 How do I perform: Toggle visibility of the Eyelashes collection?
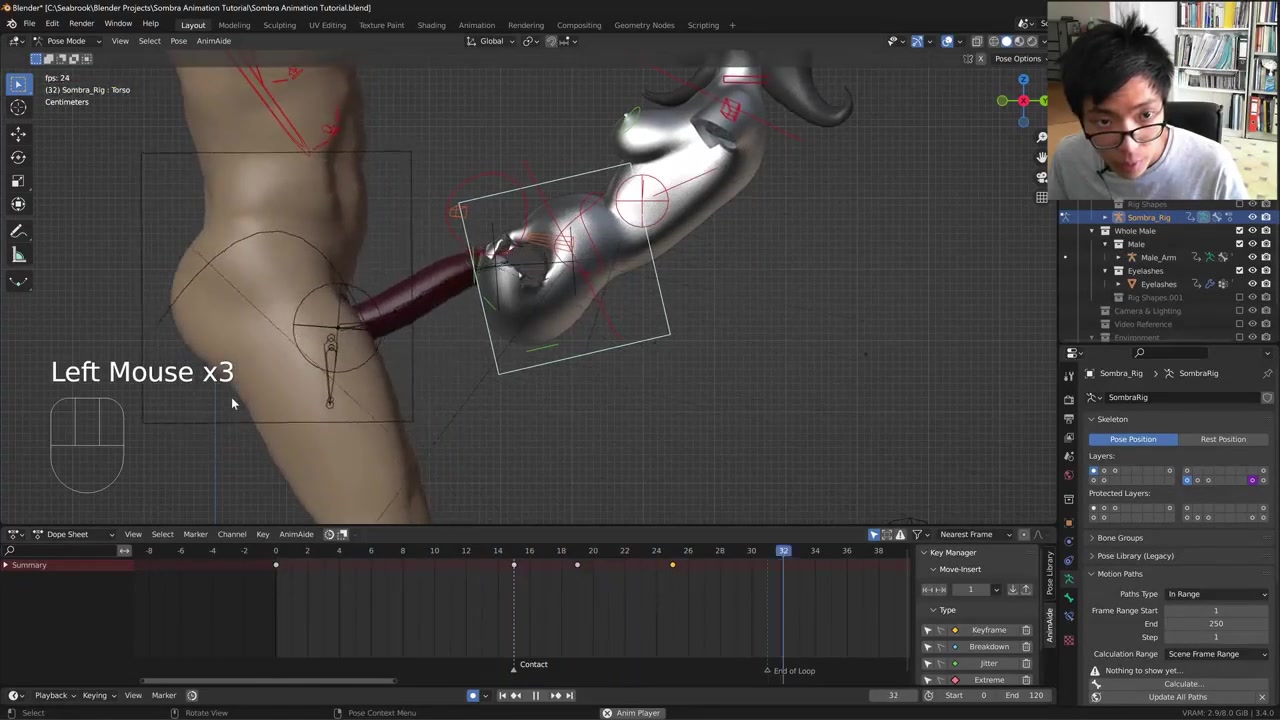(1252, 271)
